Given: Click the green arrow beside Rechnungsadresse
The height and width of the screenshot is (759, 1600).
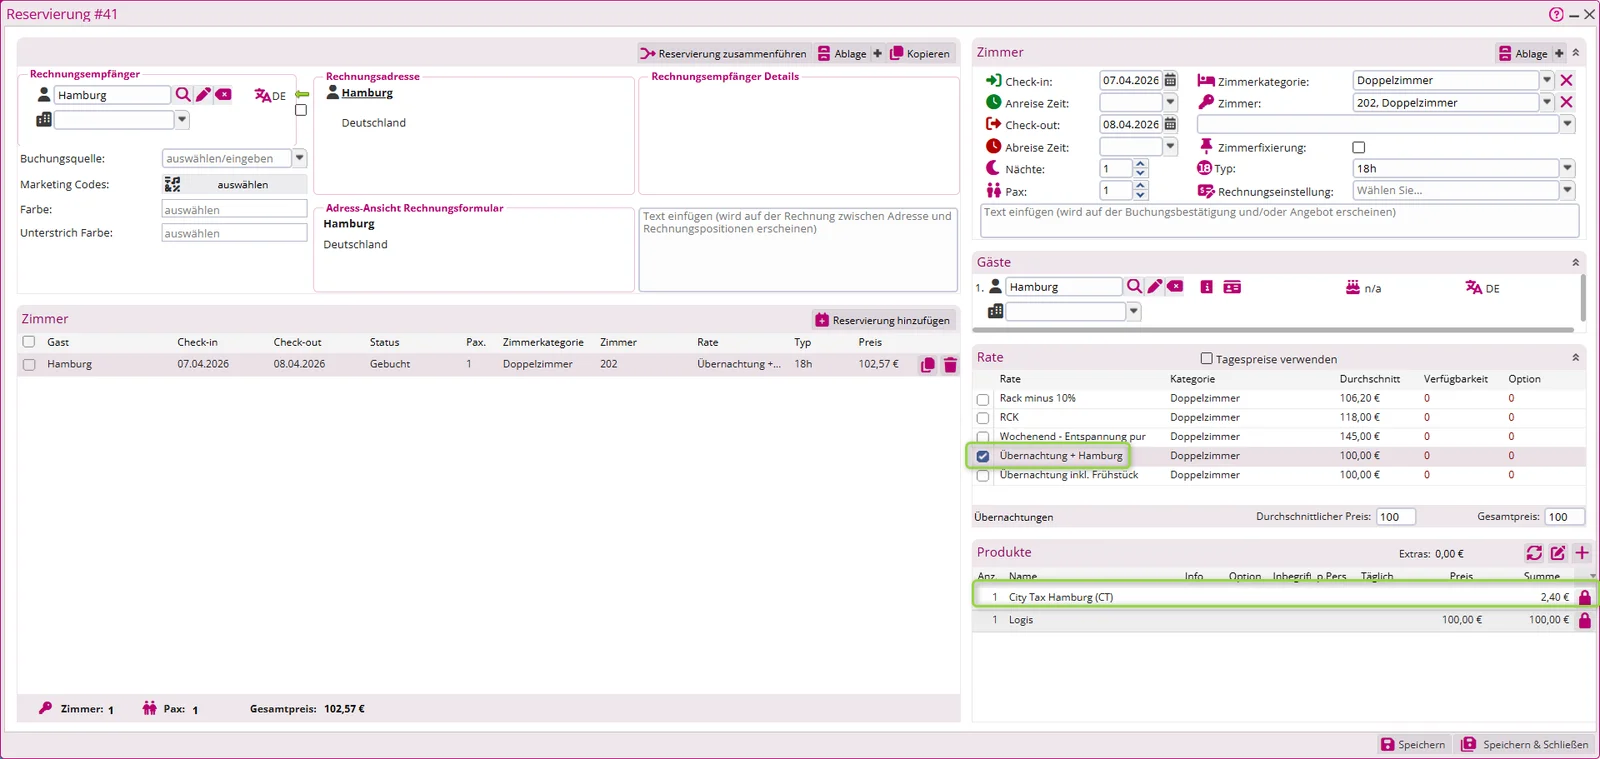Looking at the screenshot, I should pos(301,95).
